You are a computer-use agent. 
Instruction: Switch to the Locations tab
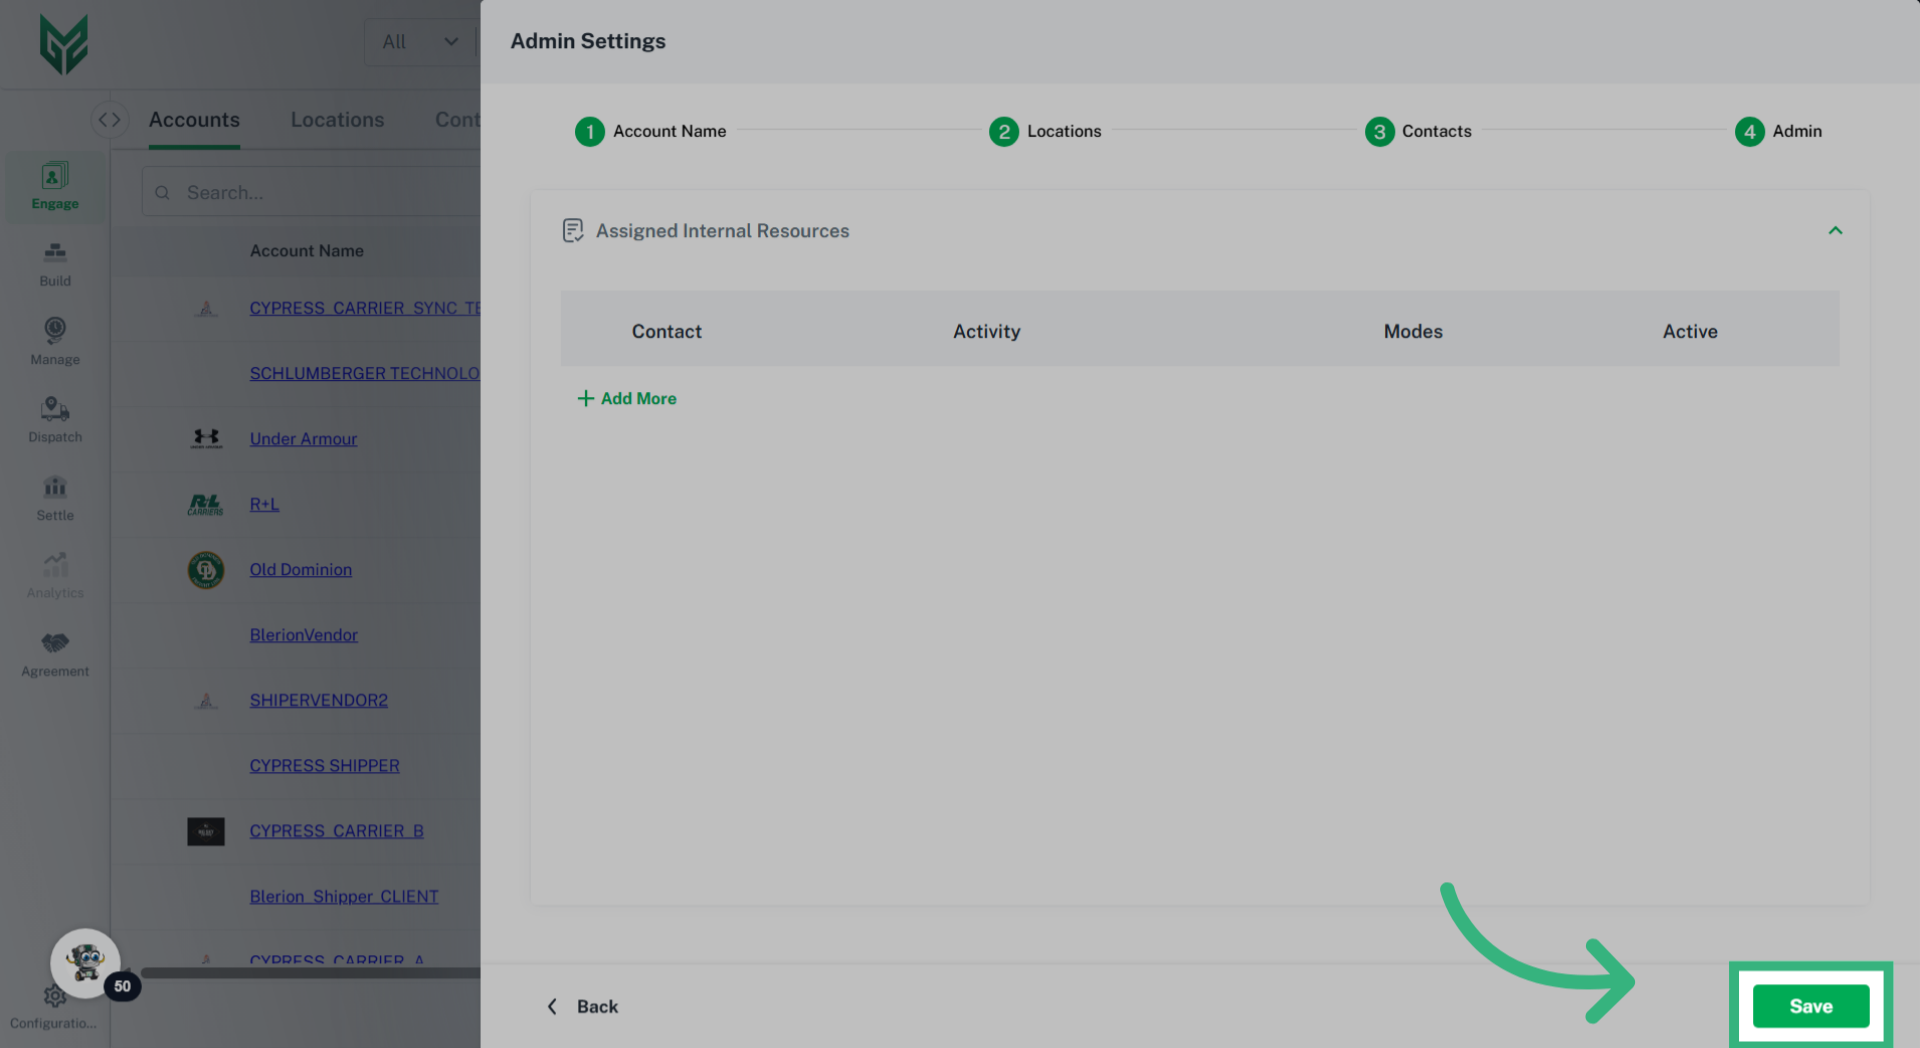tap(337, 120)
